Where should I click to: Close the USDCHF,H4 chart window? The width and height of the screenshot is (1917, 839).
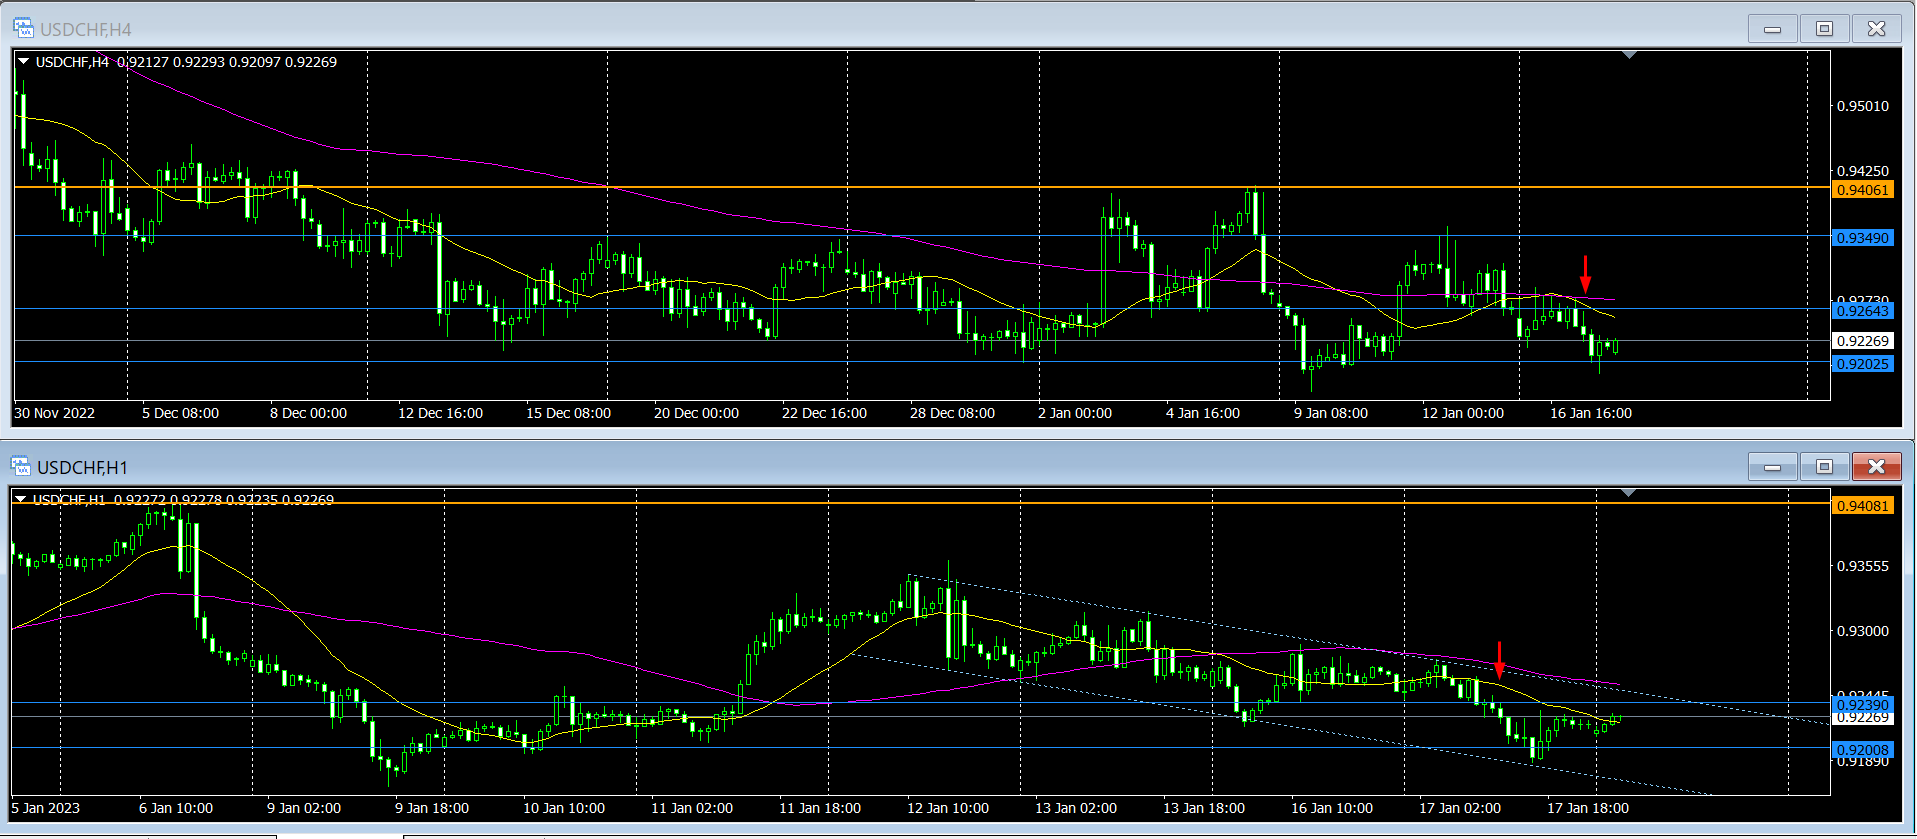click(1877, 29)
